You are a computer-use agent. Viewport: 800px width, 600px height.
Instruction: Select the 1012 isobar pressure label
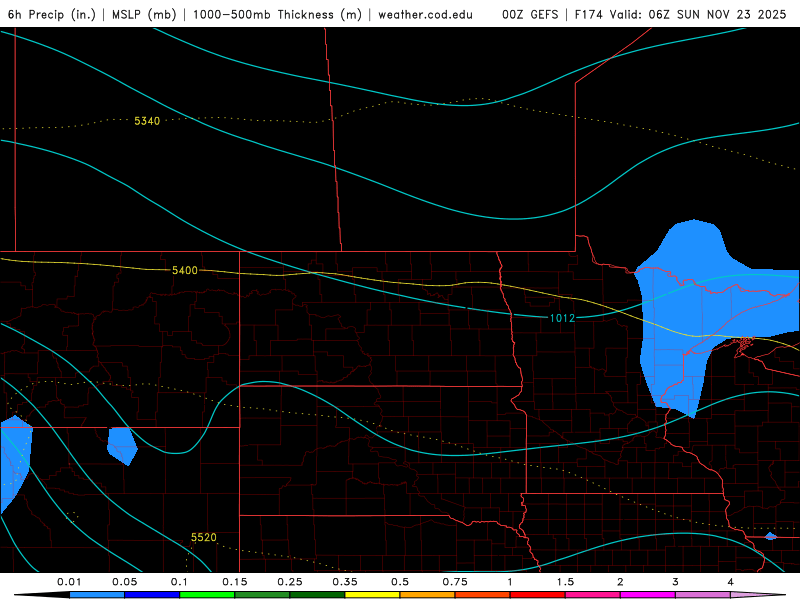[x=562, y=318]
